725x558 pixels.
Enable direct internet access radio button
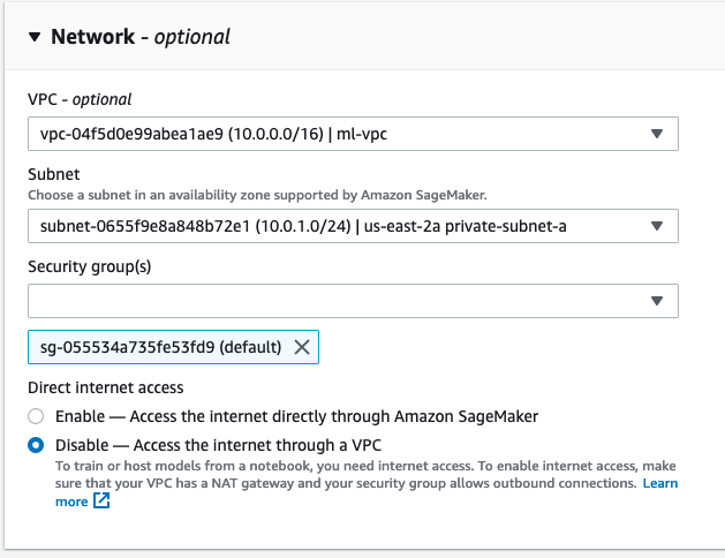coord(36,416)
